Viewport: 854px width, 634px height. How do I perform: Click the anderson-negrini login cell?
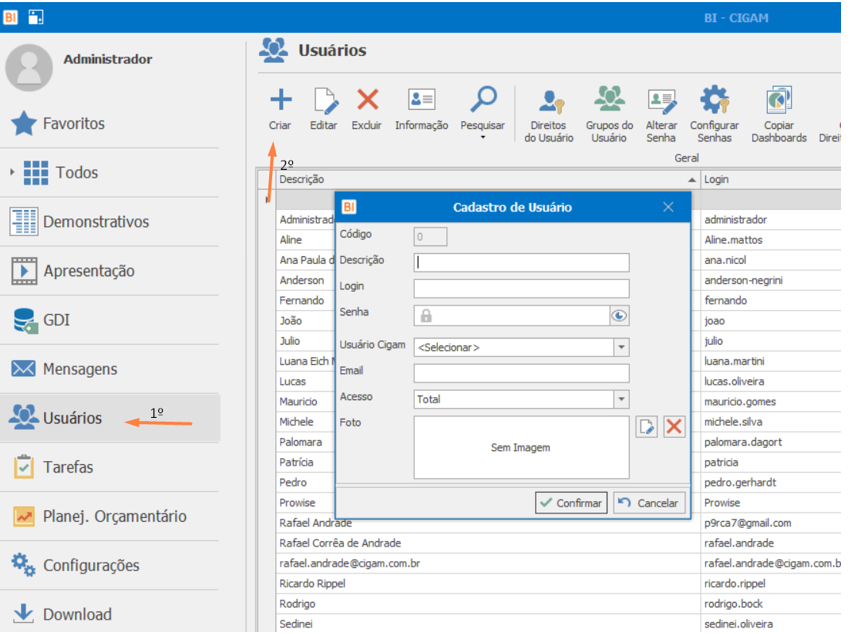coord(771,280)
